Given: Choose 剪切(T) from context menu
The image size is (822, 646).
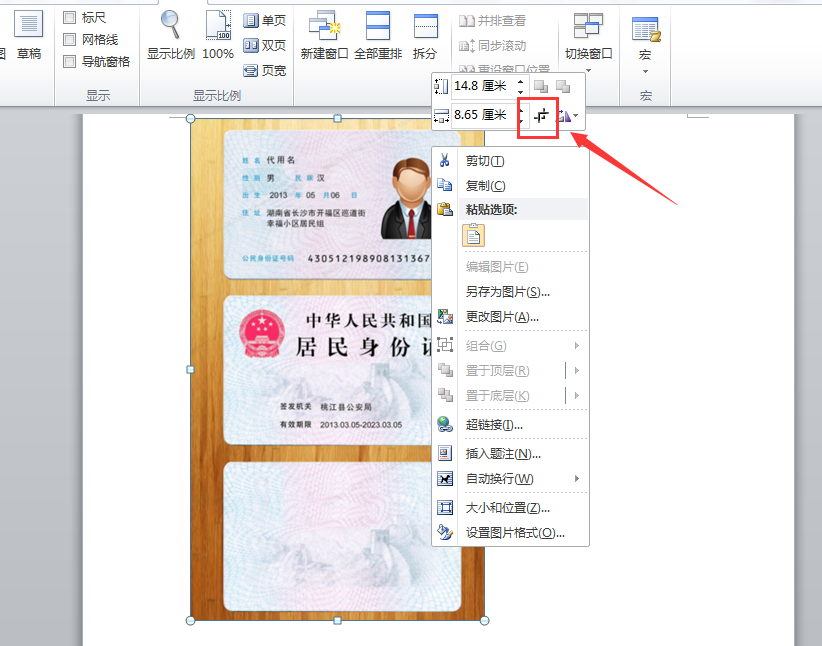Looking at the screenshot, I should 511,160.
